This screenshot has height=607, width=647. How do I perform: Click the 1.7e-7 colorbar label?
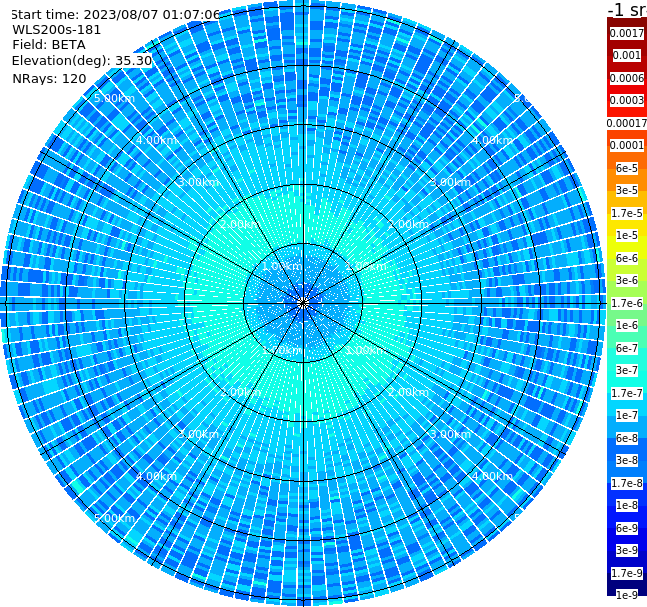pyautogui.click(x=627, y=393)
